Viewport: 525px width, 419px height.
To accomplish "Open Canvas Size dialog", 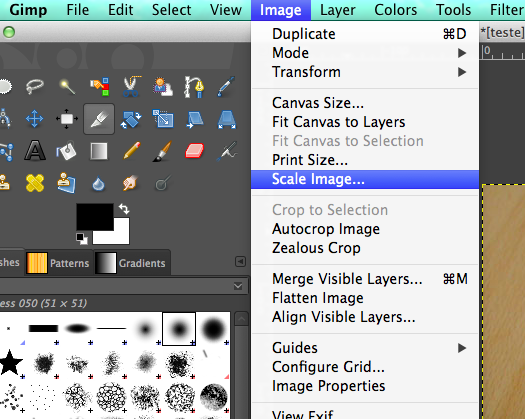I will (365, 103).
